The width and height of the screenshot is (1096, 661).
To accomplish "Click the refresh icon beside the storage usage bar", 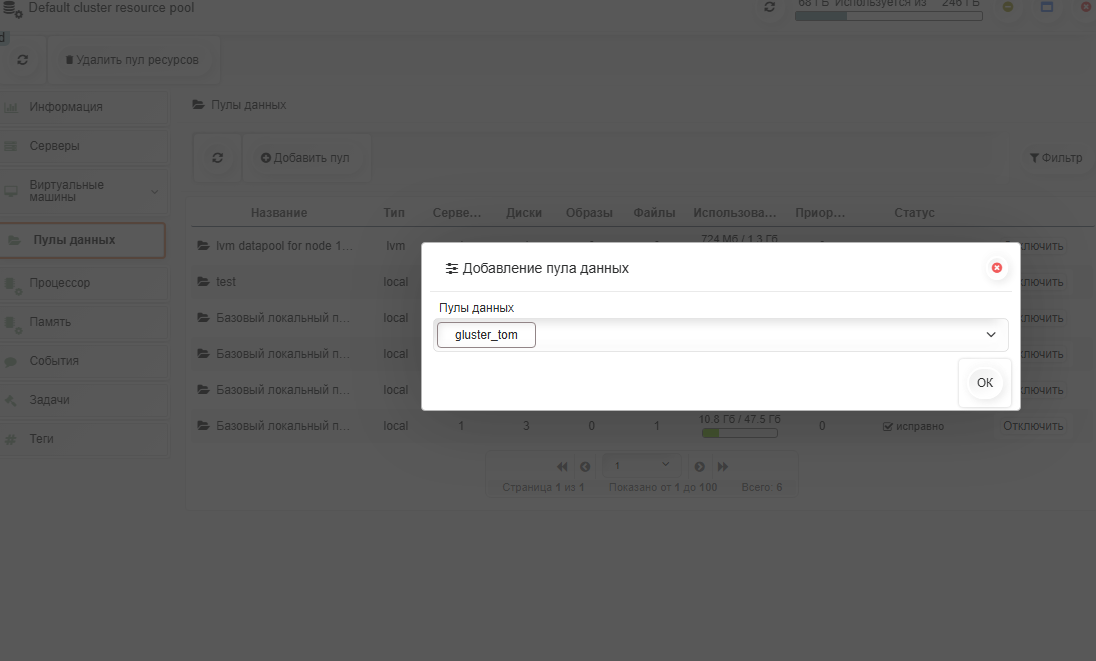I will coord(770,7).
